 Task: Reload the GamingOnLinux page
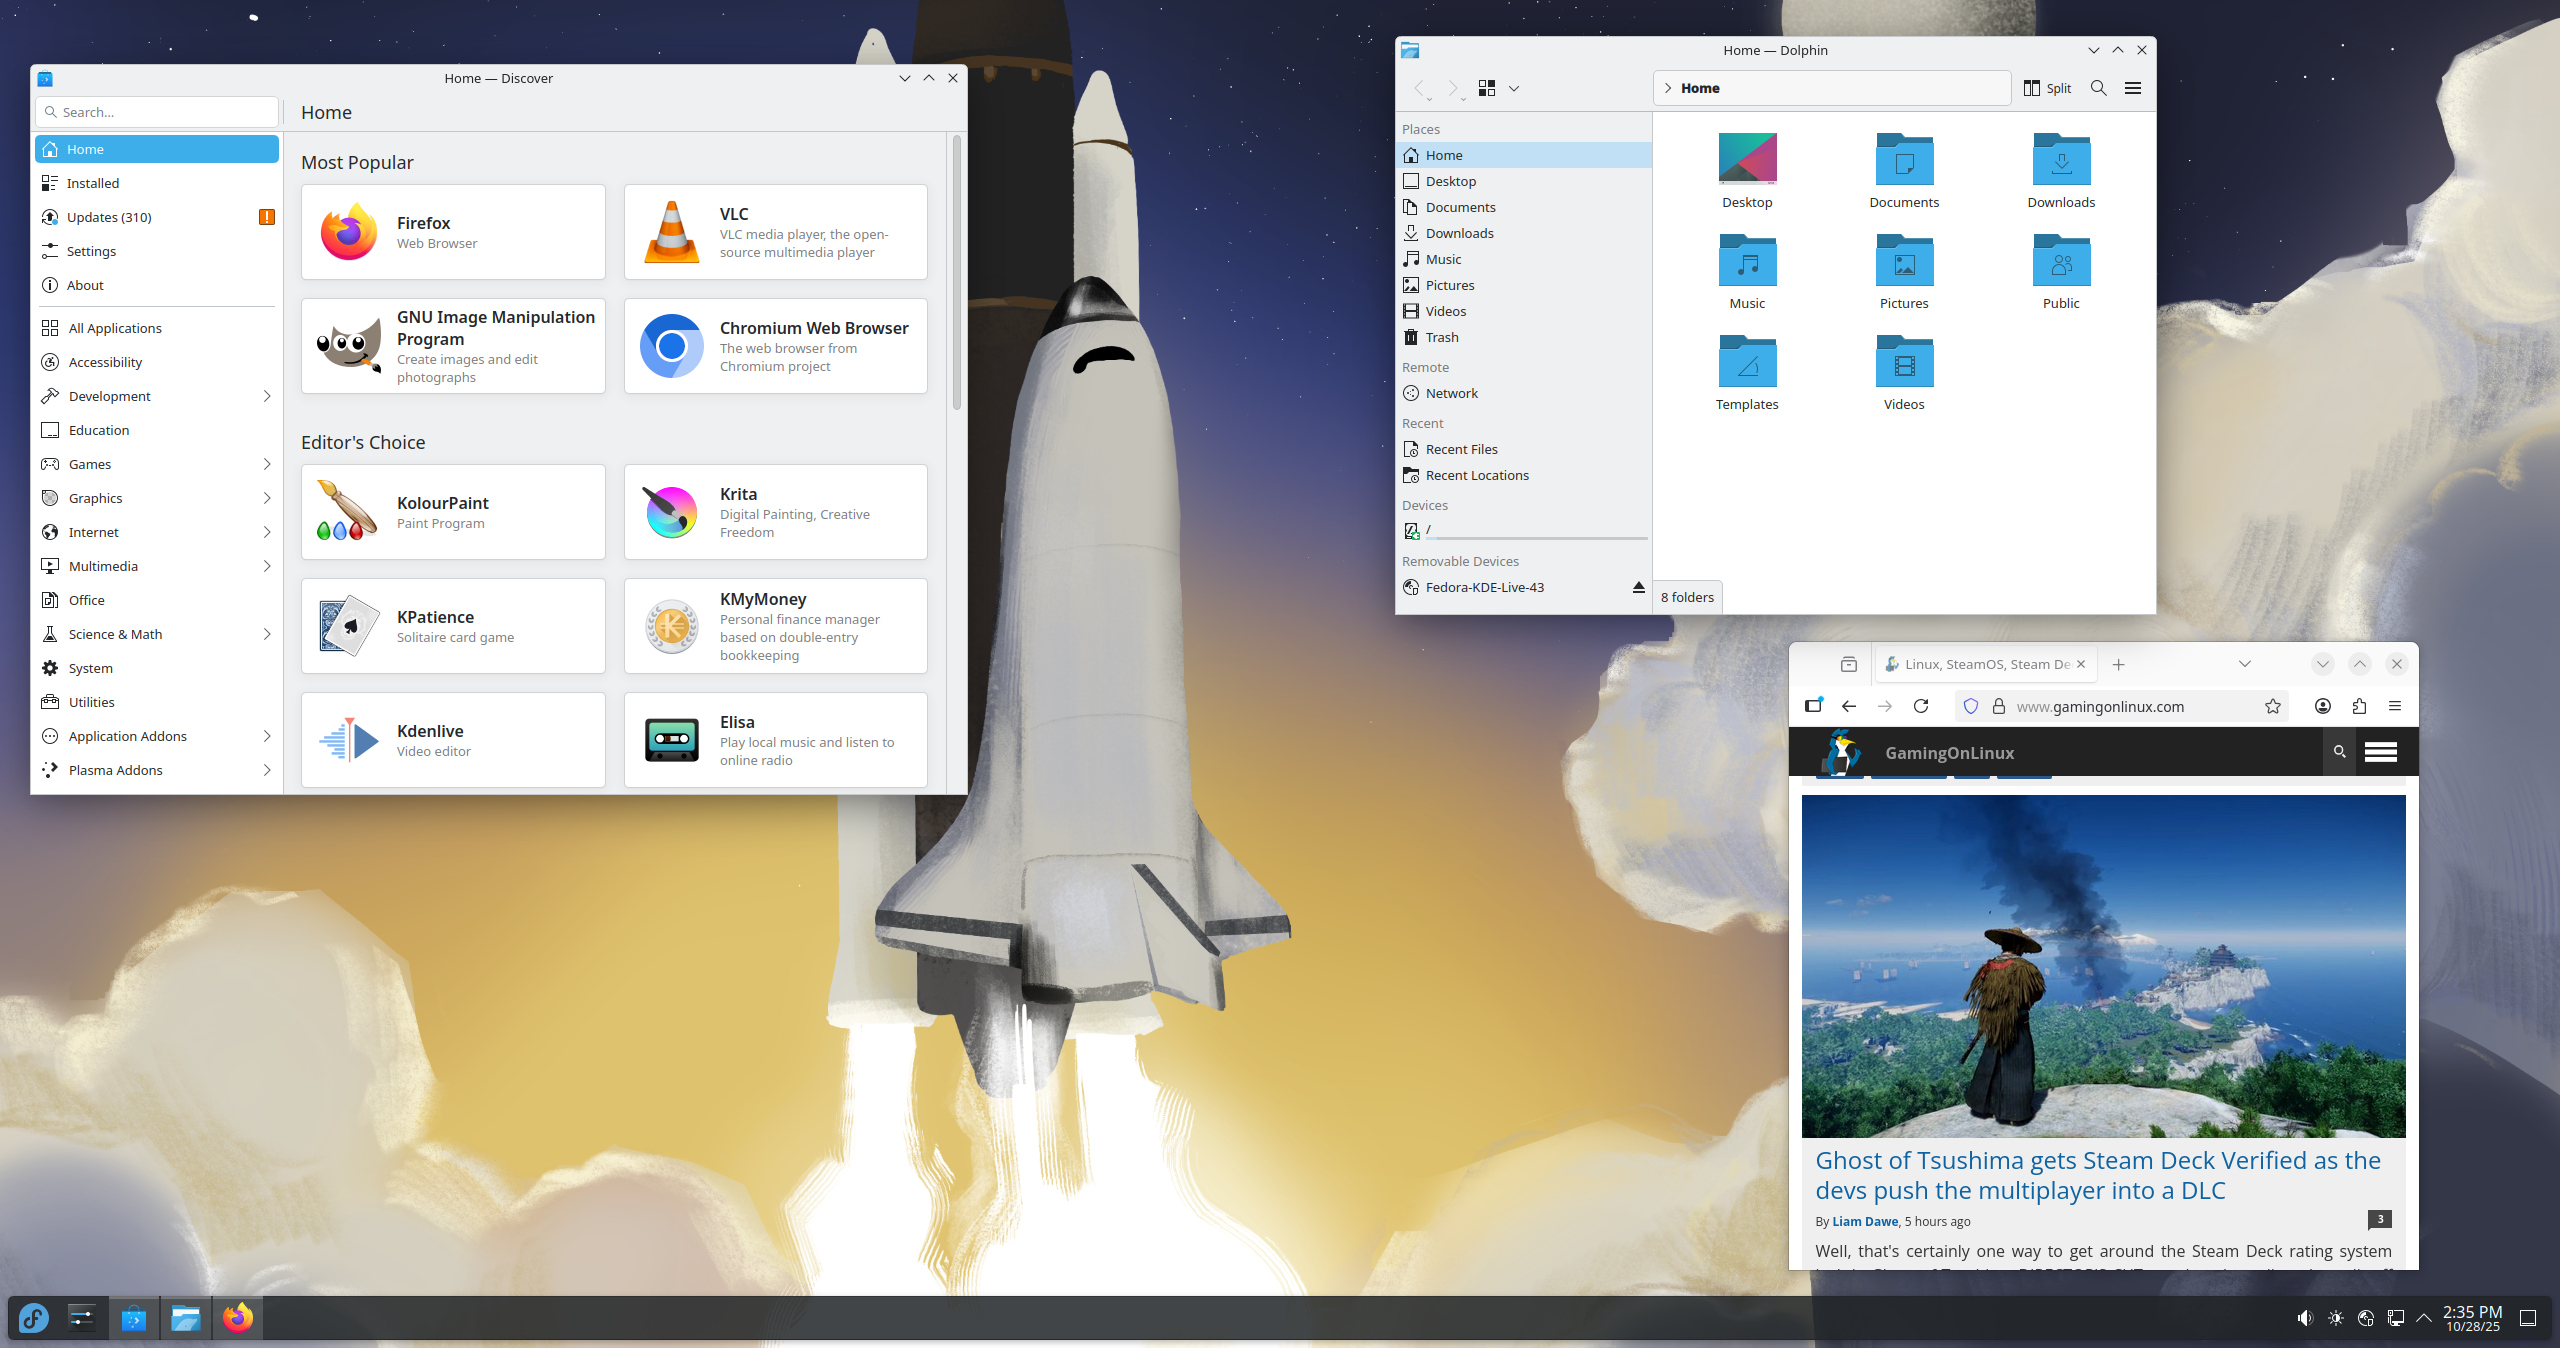point(1920,706)
